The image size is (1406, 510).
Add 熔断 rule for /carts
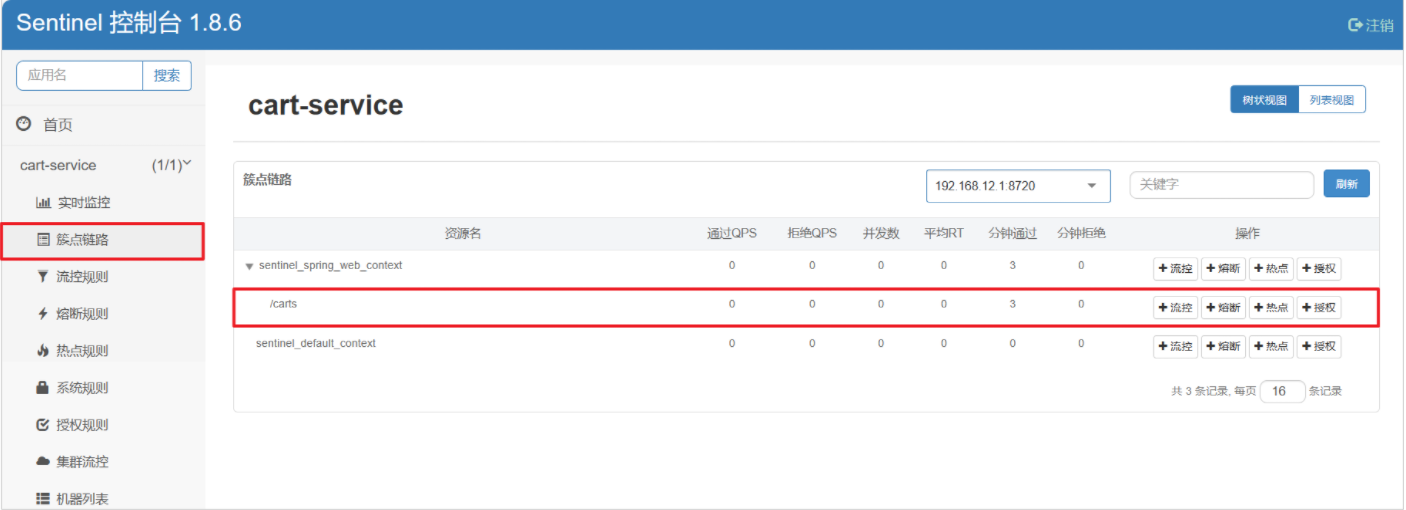(1223, 308)
